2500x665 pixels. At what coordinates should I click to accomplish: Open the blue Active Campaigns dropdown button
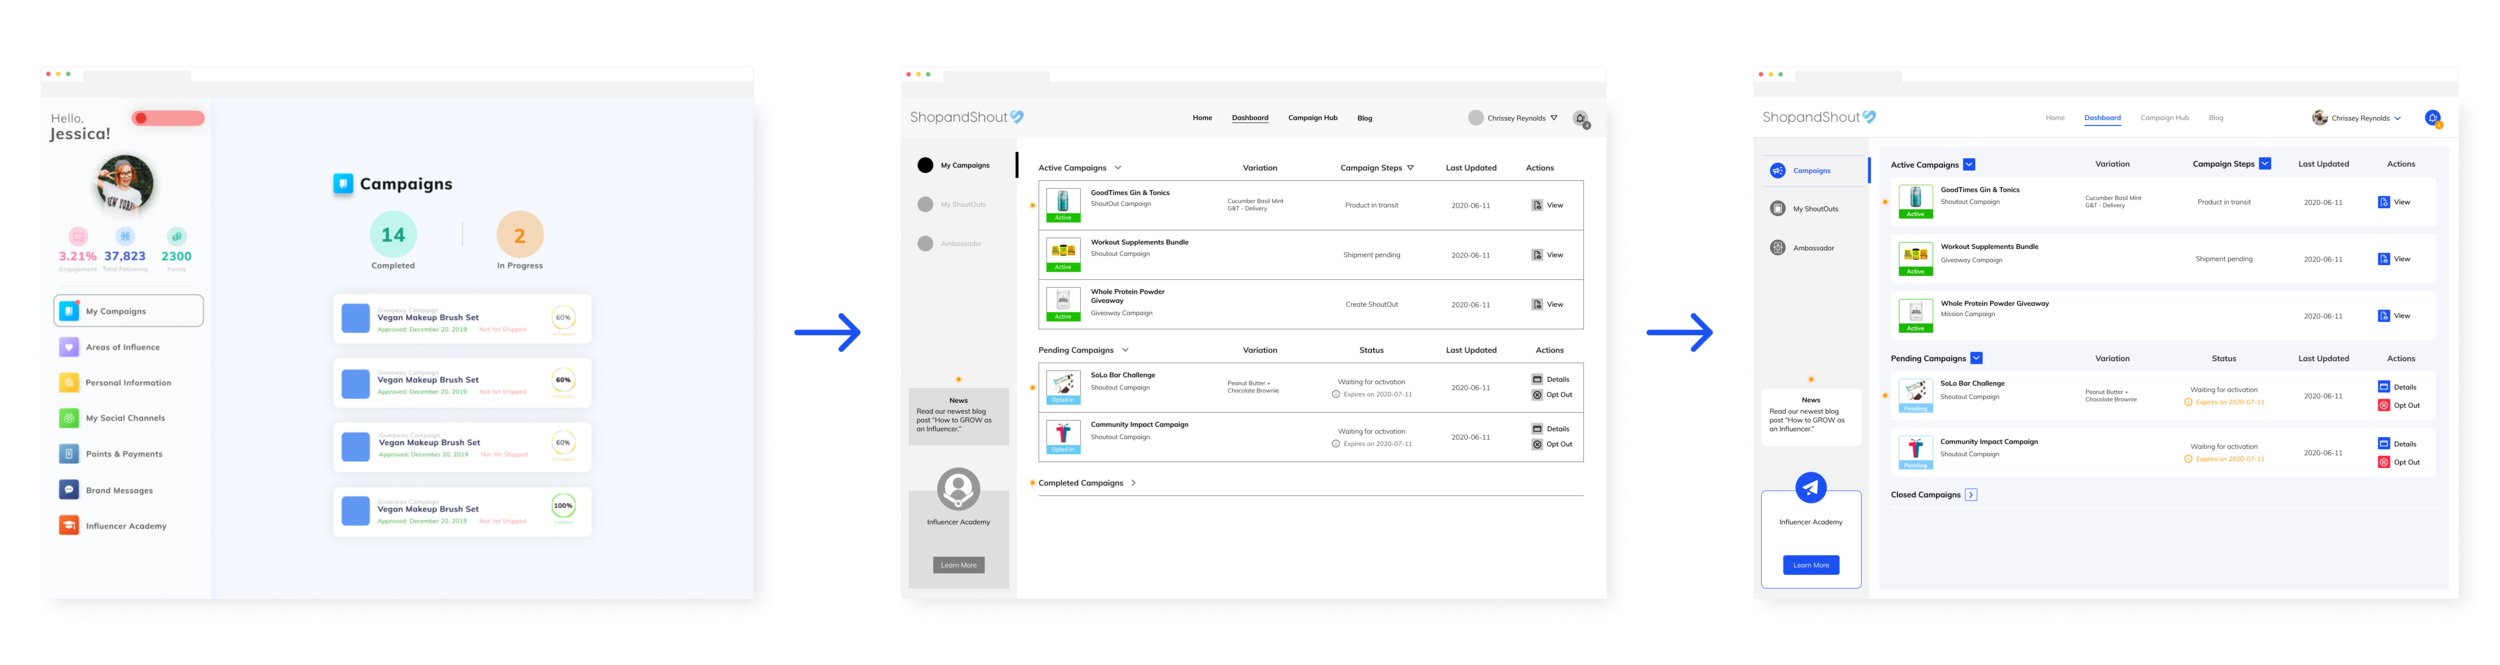click(x=1969, y=165)
